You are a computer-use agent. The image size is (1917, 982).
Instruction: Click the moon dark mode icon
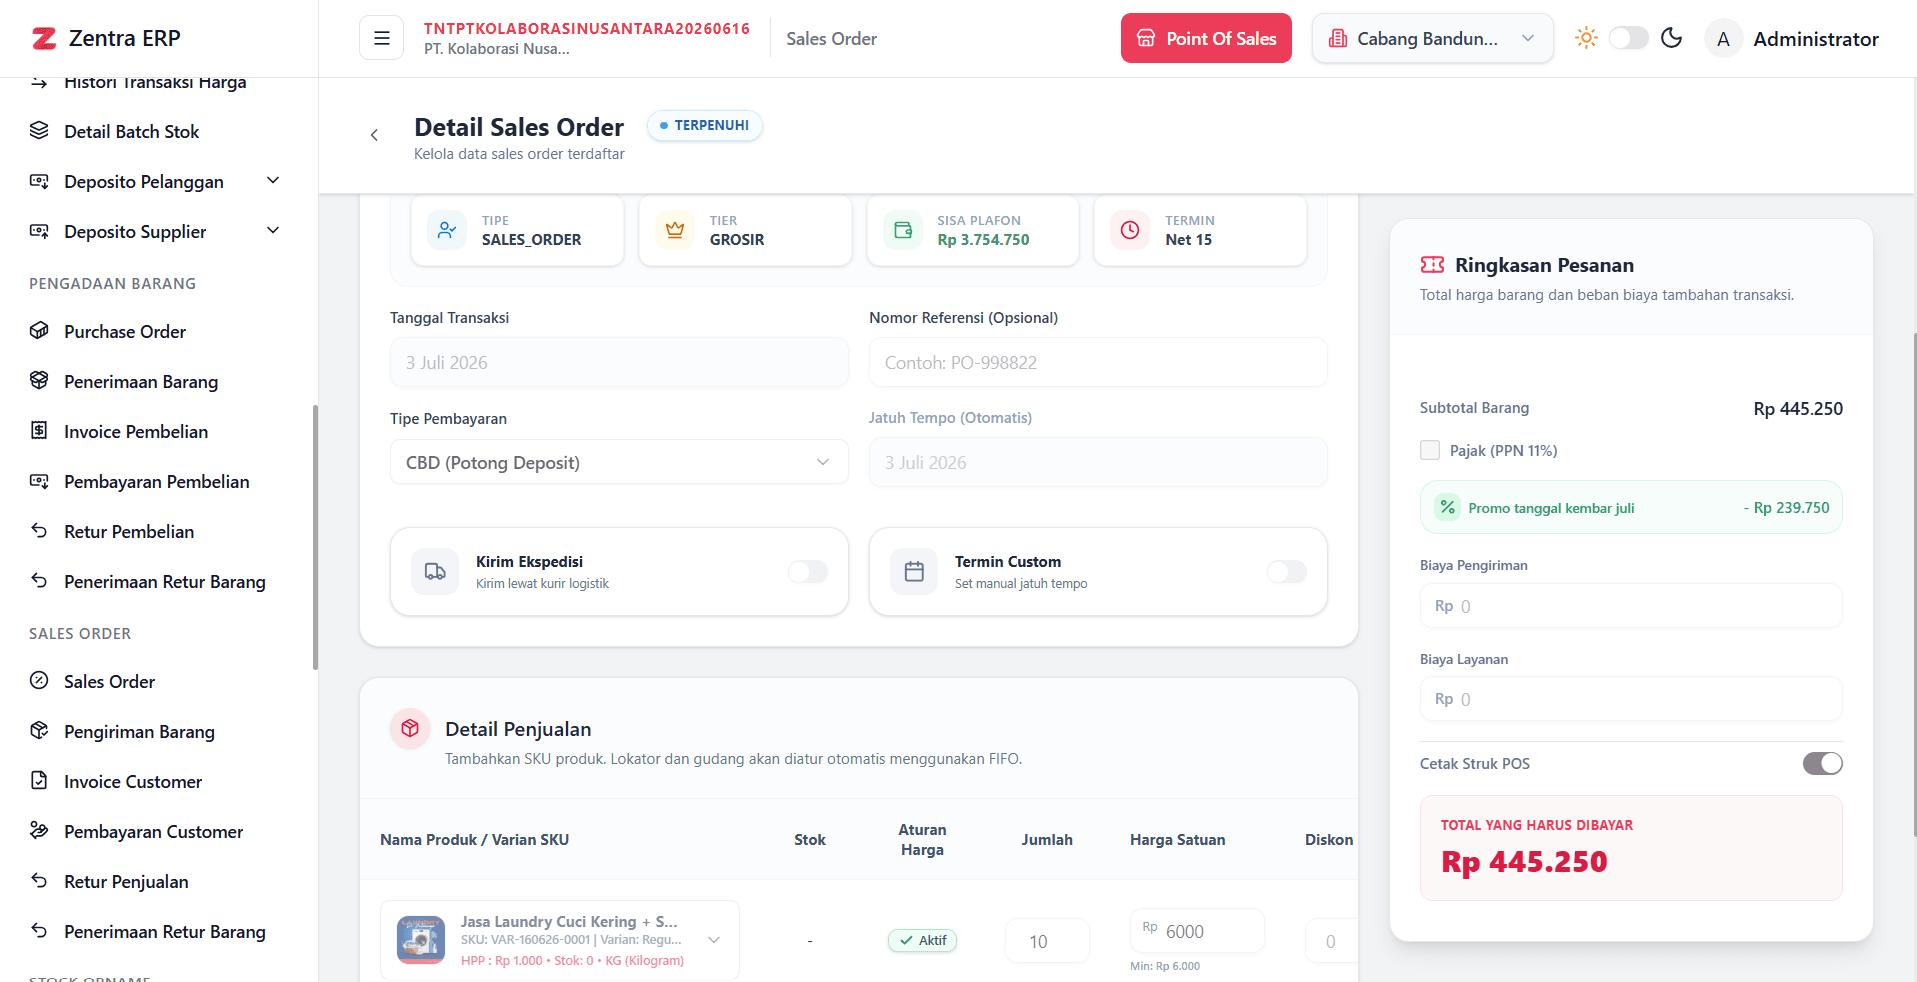[x=1671, y=38]
